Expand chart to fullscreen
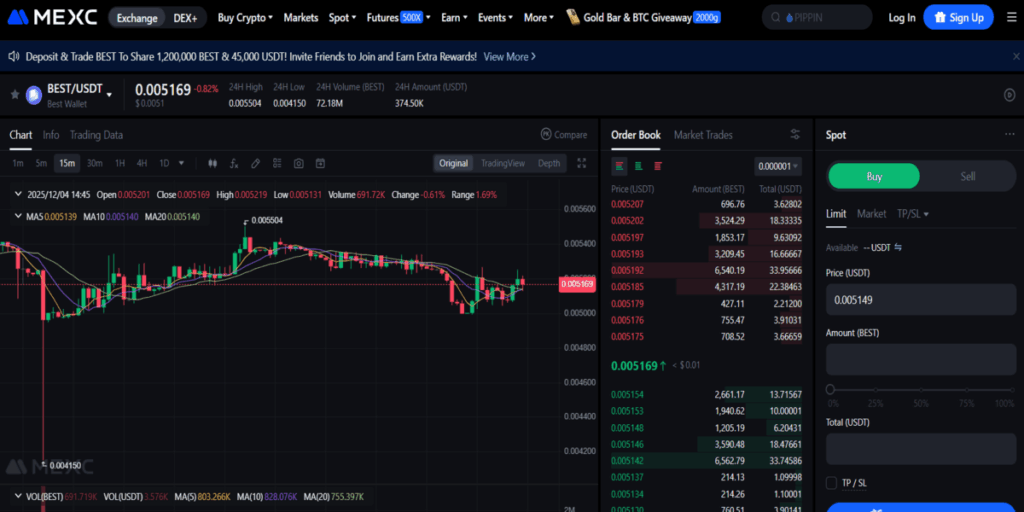This screenshot has width=1024, height=512. (581, 163)
